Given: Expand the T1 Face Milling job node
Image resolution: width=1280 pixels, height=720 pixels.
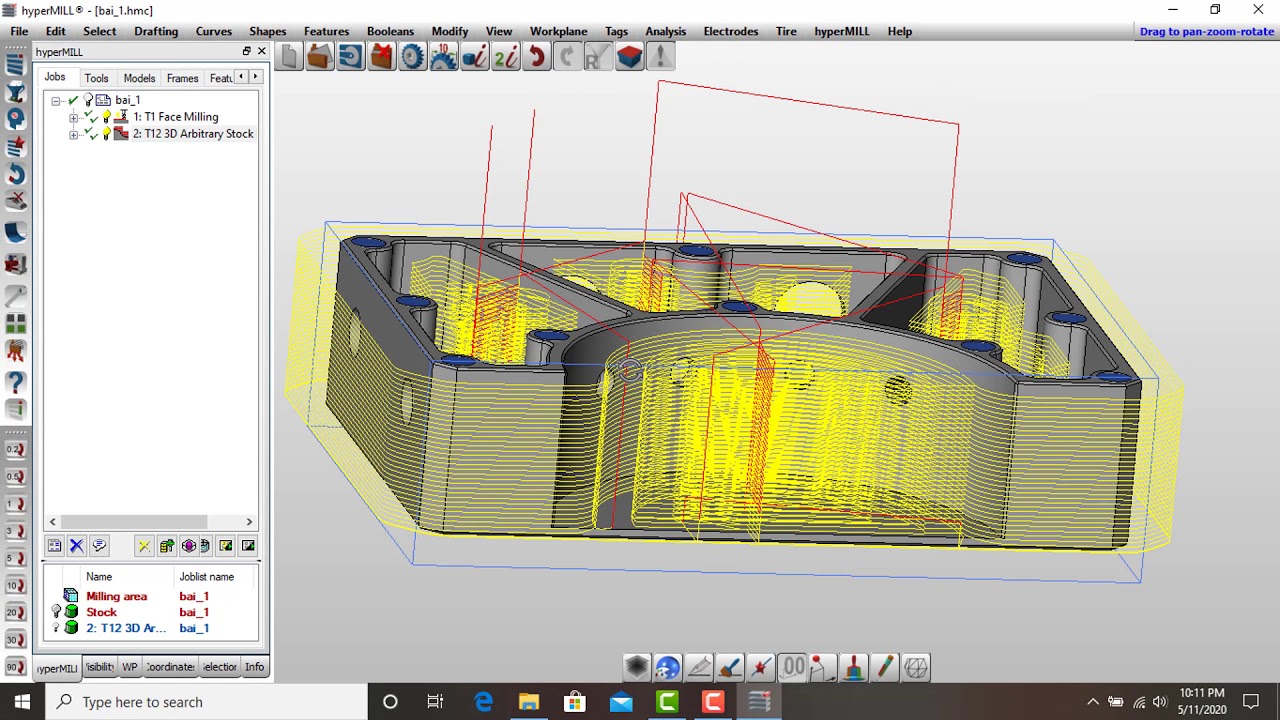Looking at the screenshot, I should pyautogui.click(x=73, y=118).
